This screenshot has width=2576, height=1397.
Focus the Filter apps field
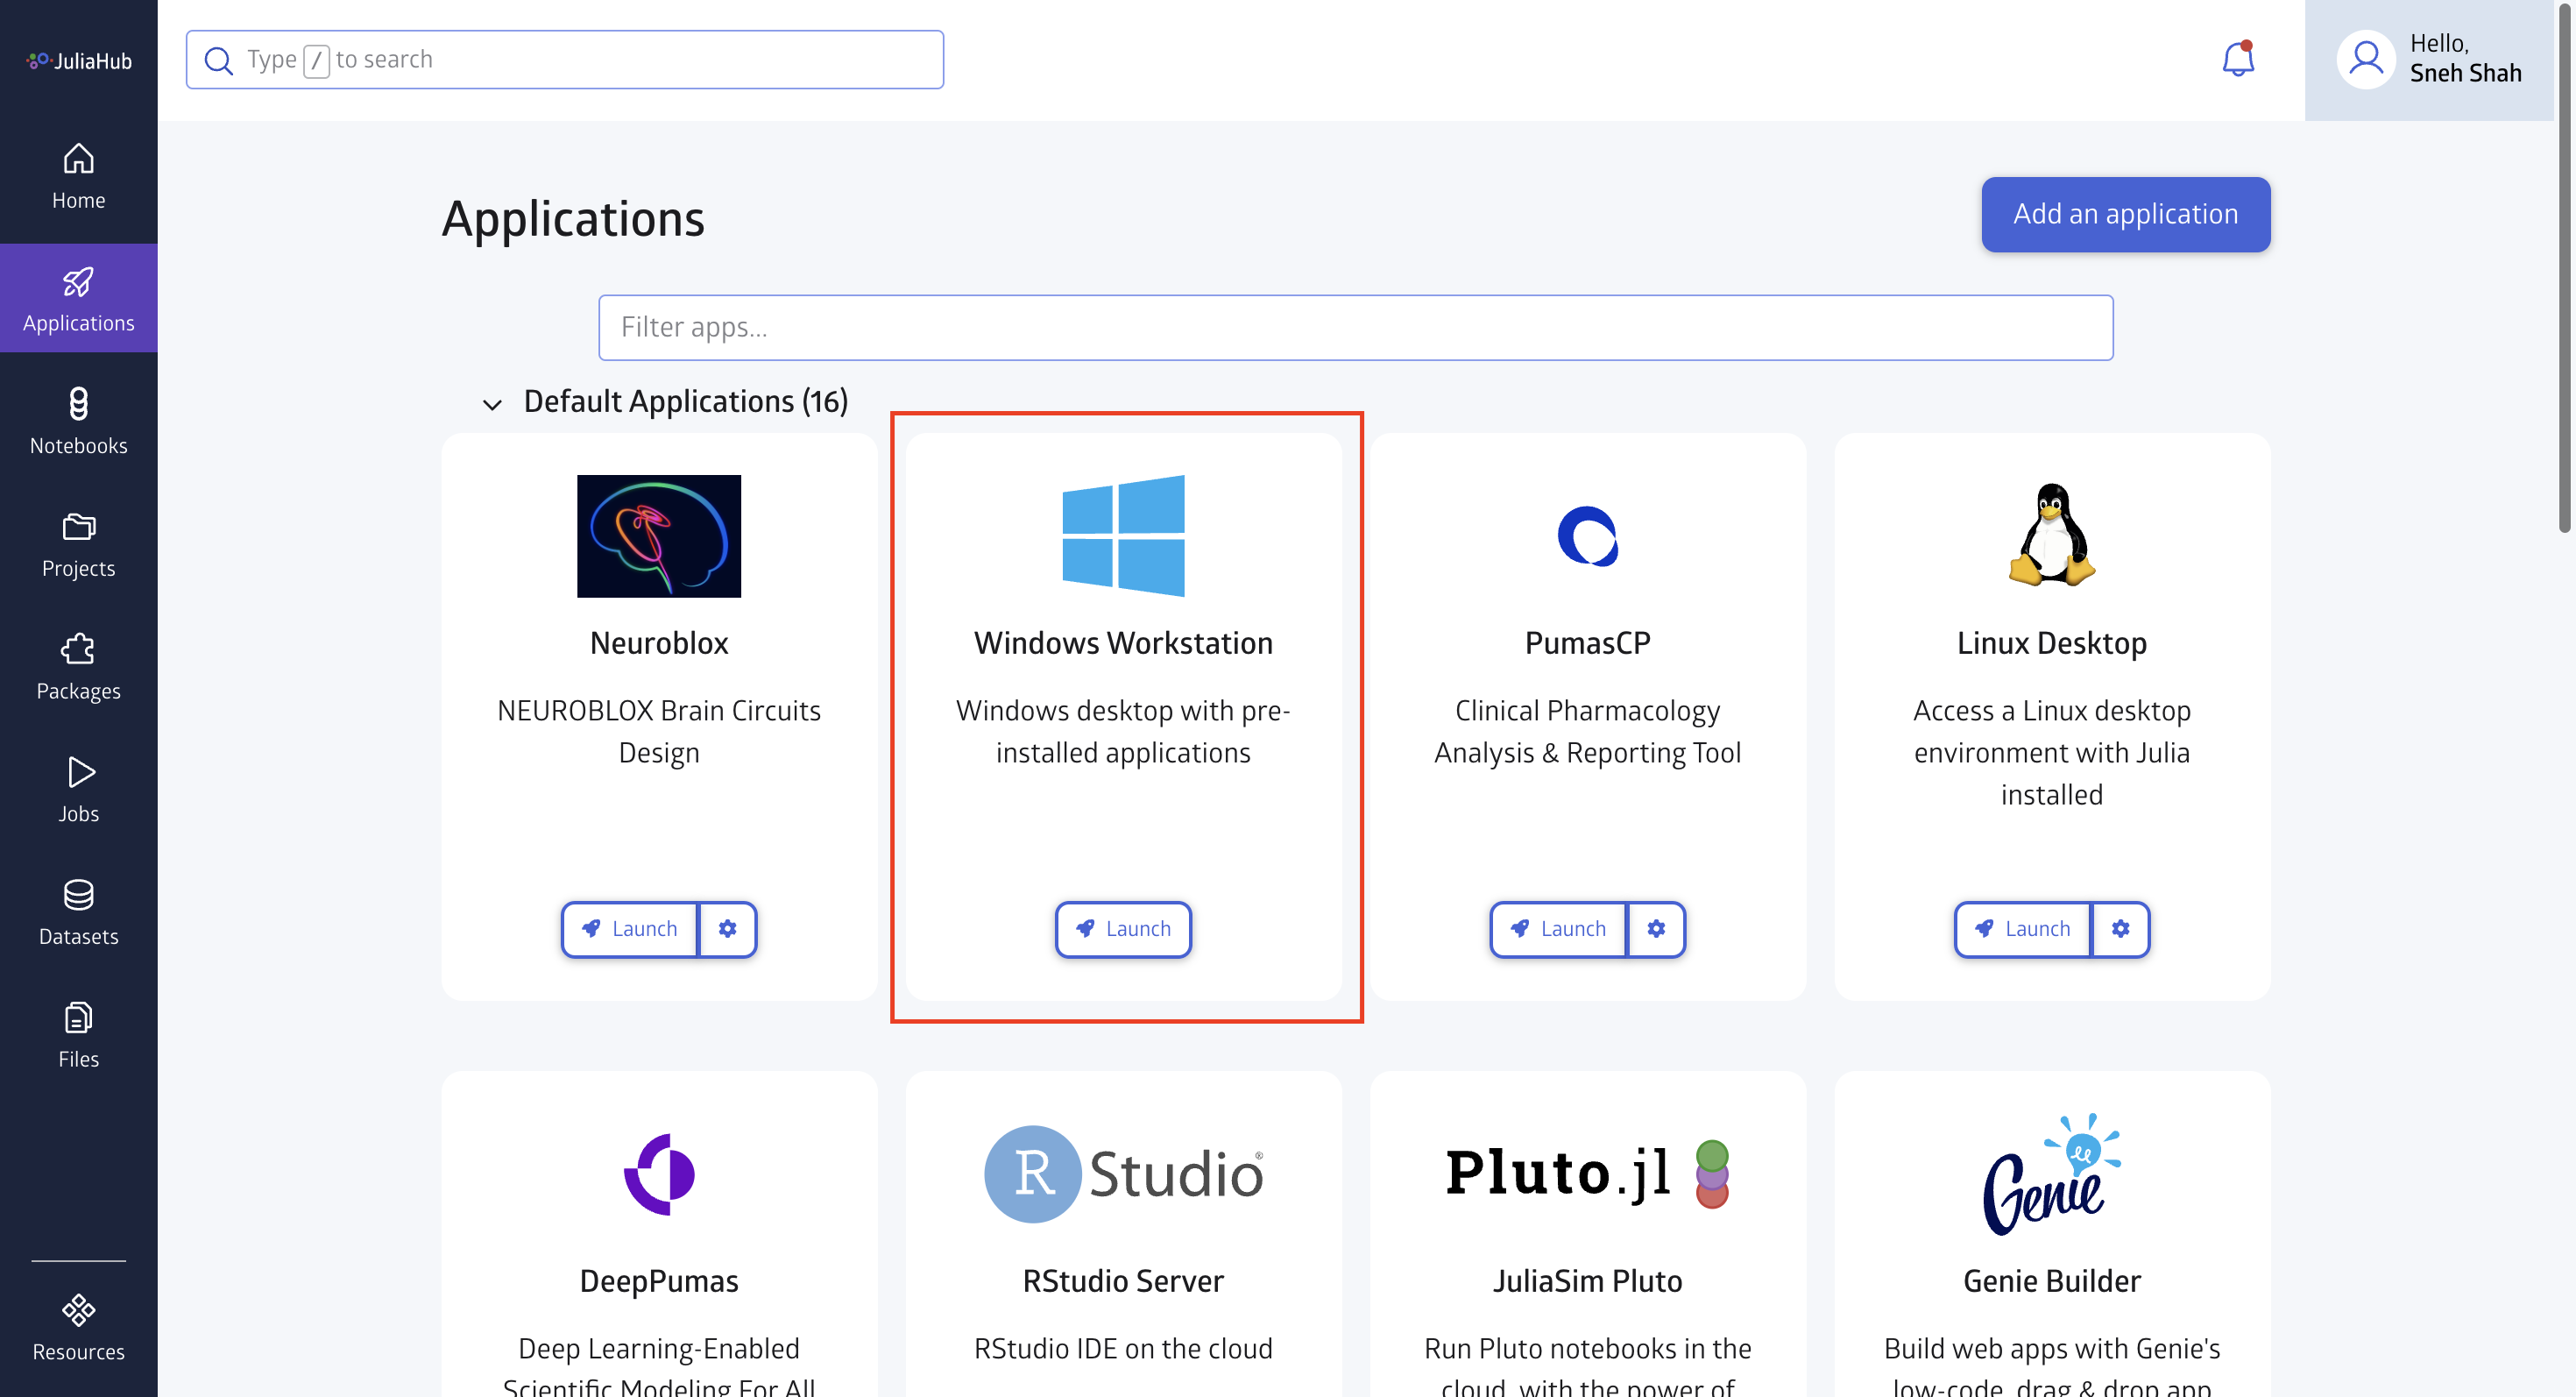click(1355, 327)
